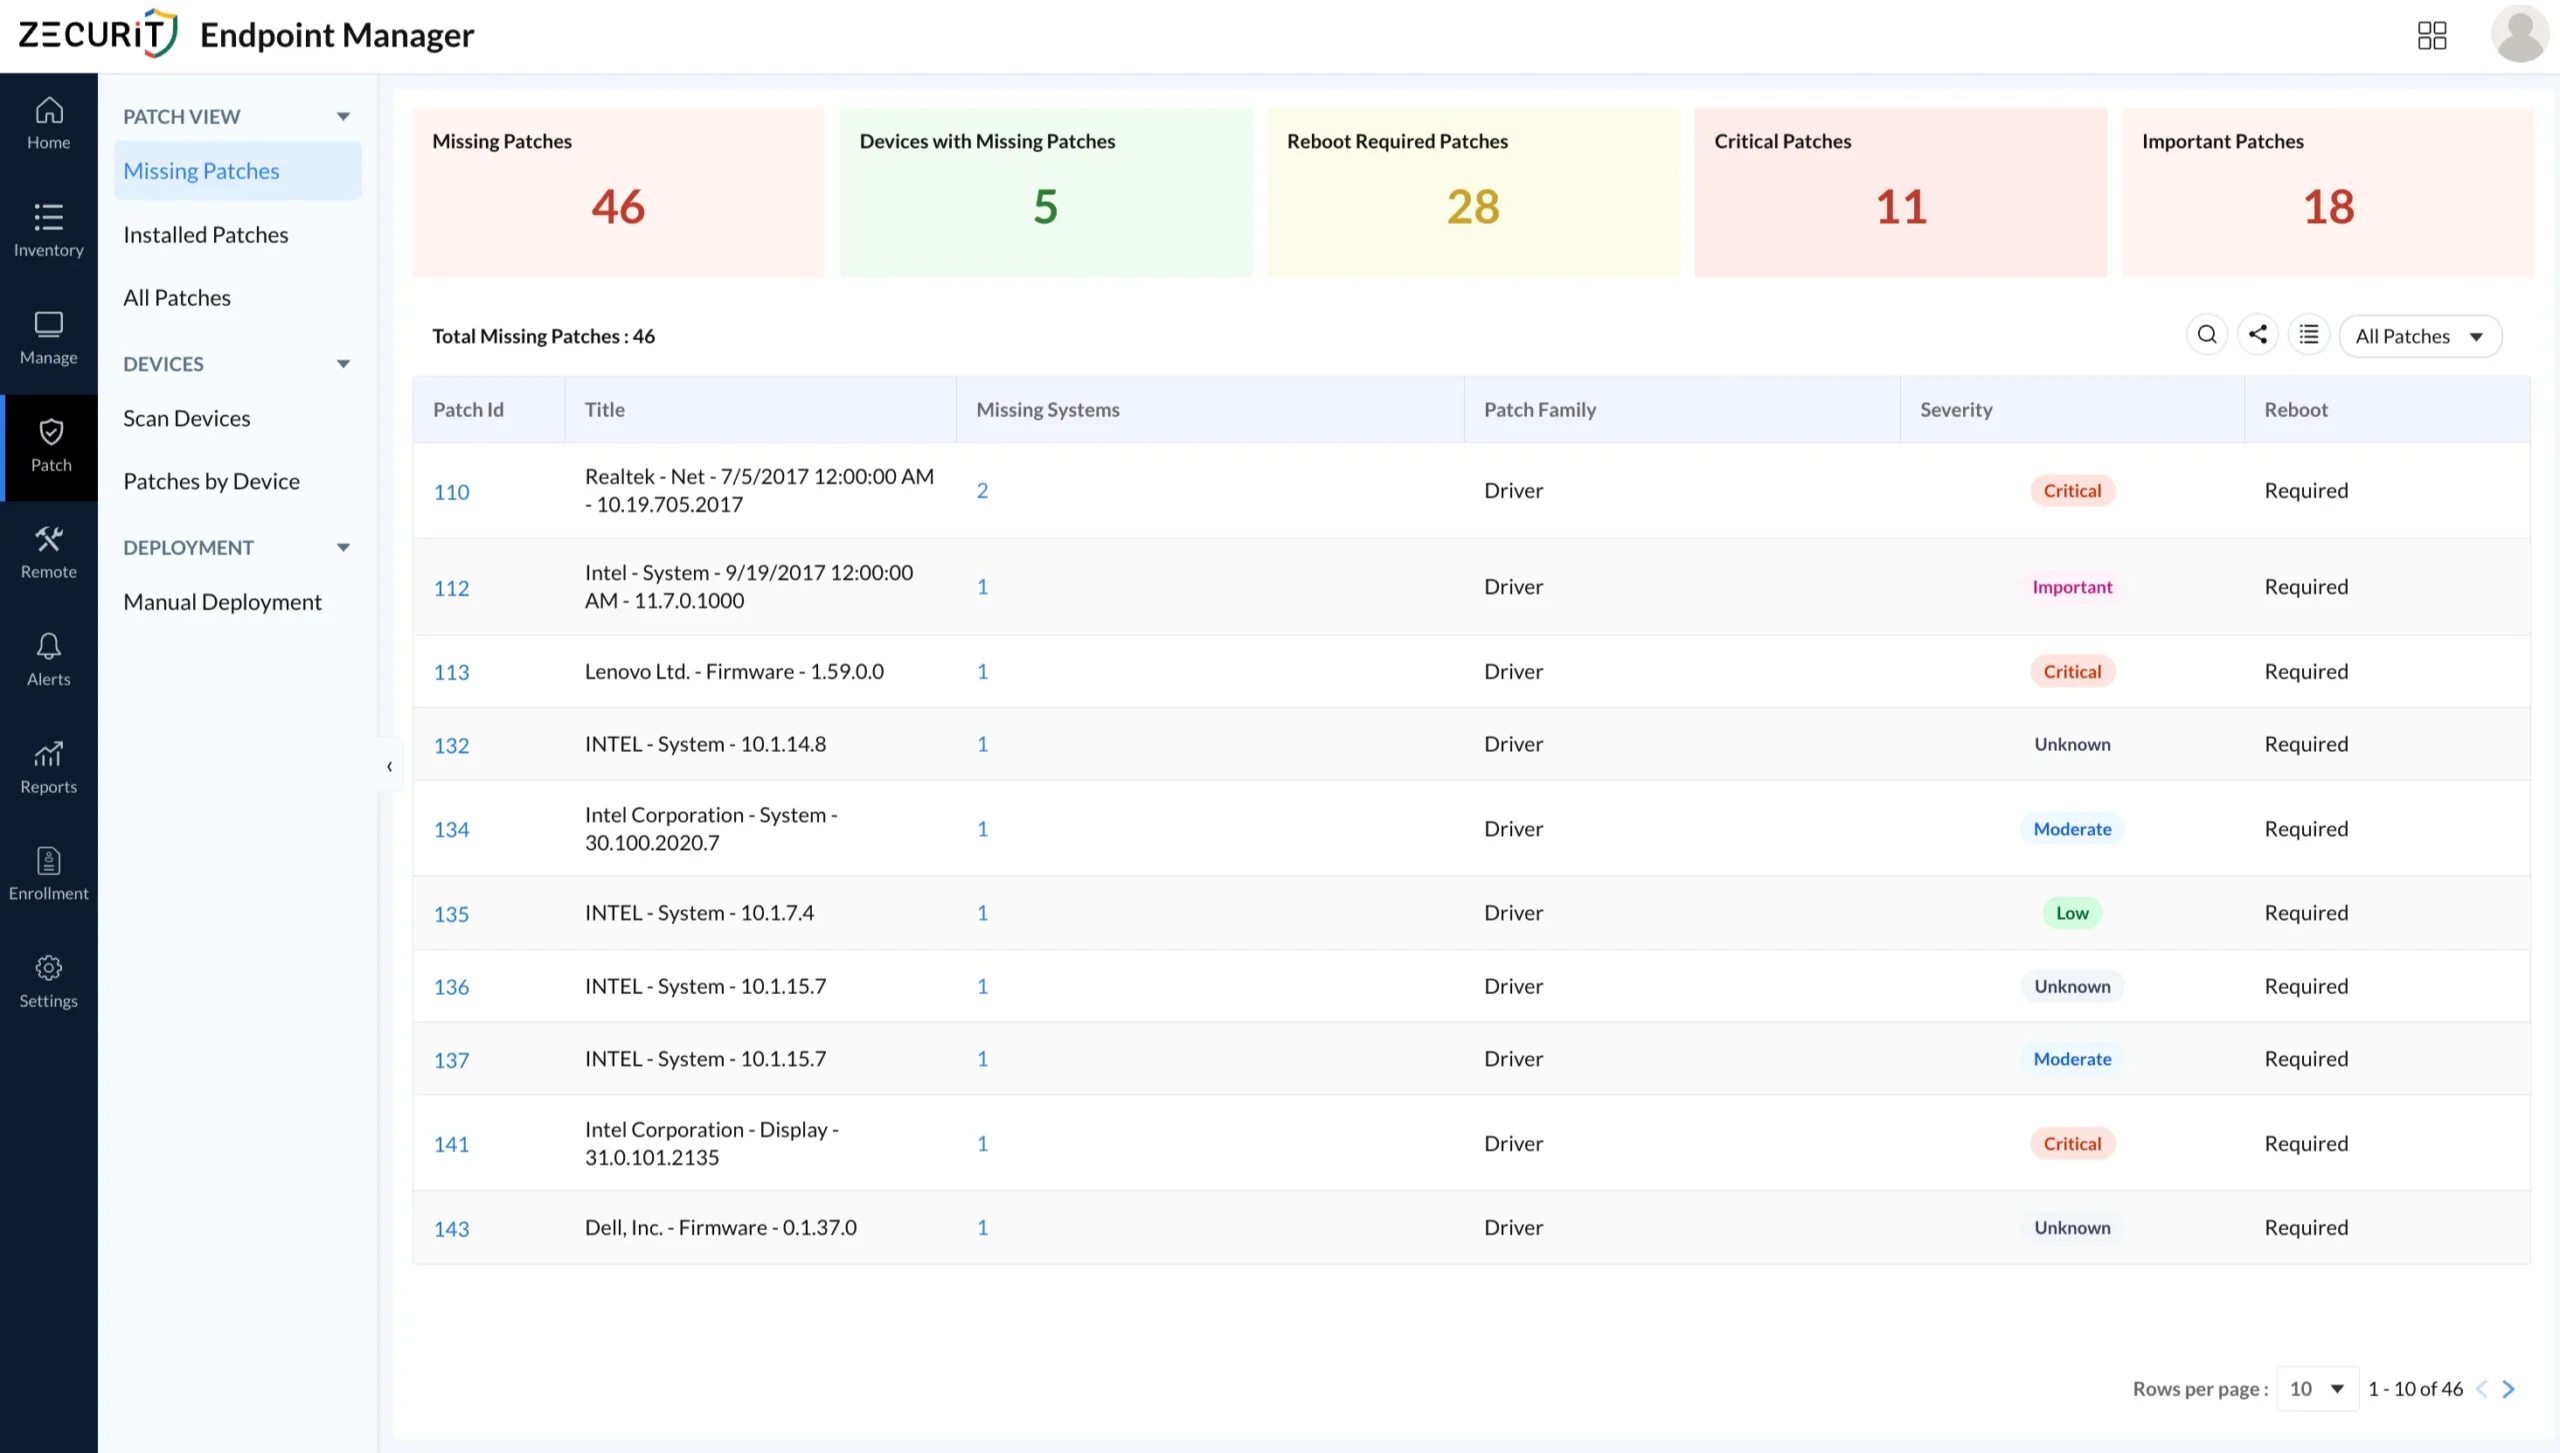Go to previous page arrow
This screenshot has height=1453, width=2560.
coord(2481,1389)
